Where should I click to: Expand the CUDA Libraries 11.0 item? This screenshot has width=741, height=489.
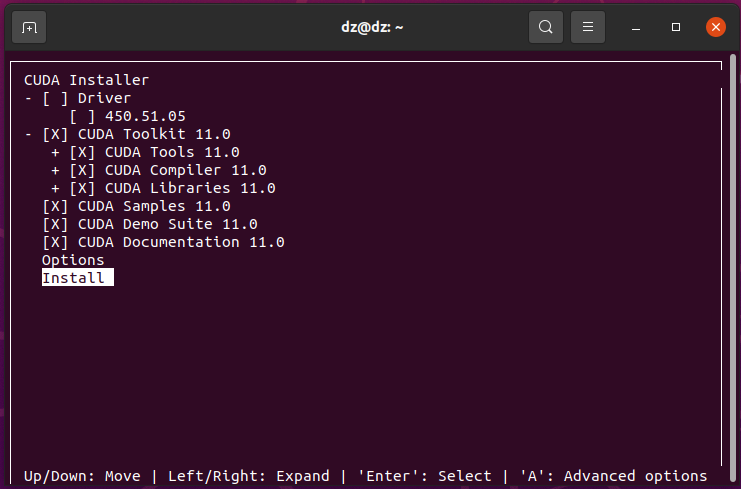56,188
